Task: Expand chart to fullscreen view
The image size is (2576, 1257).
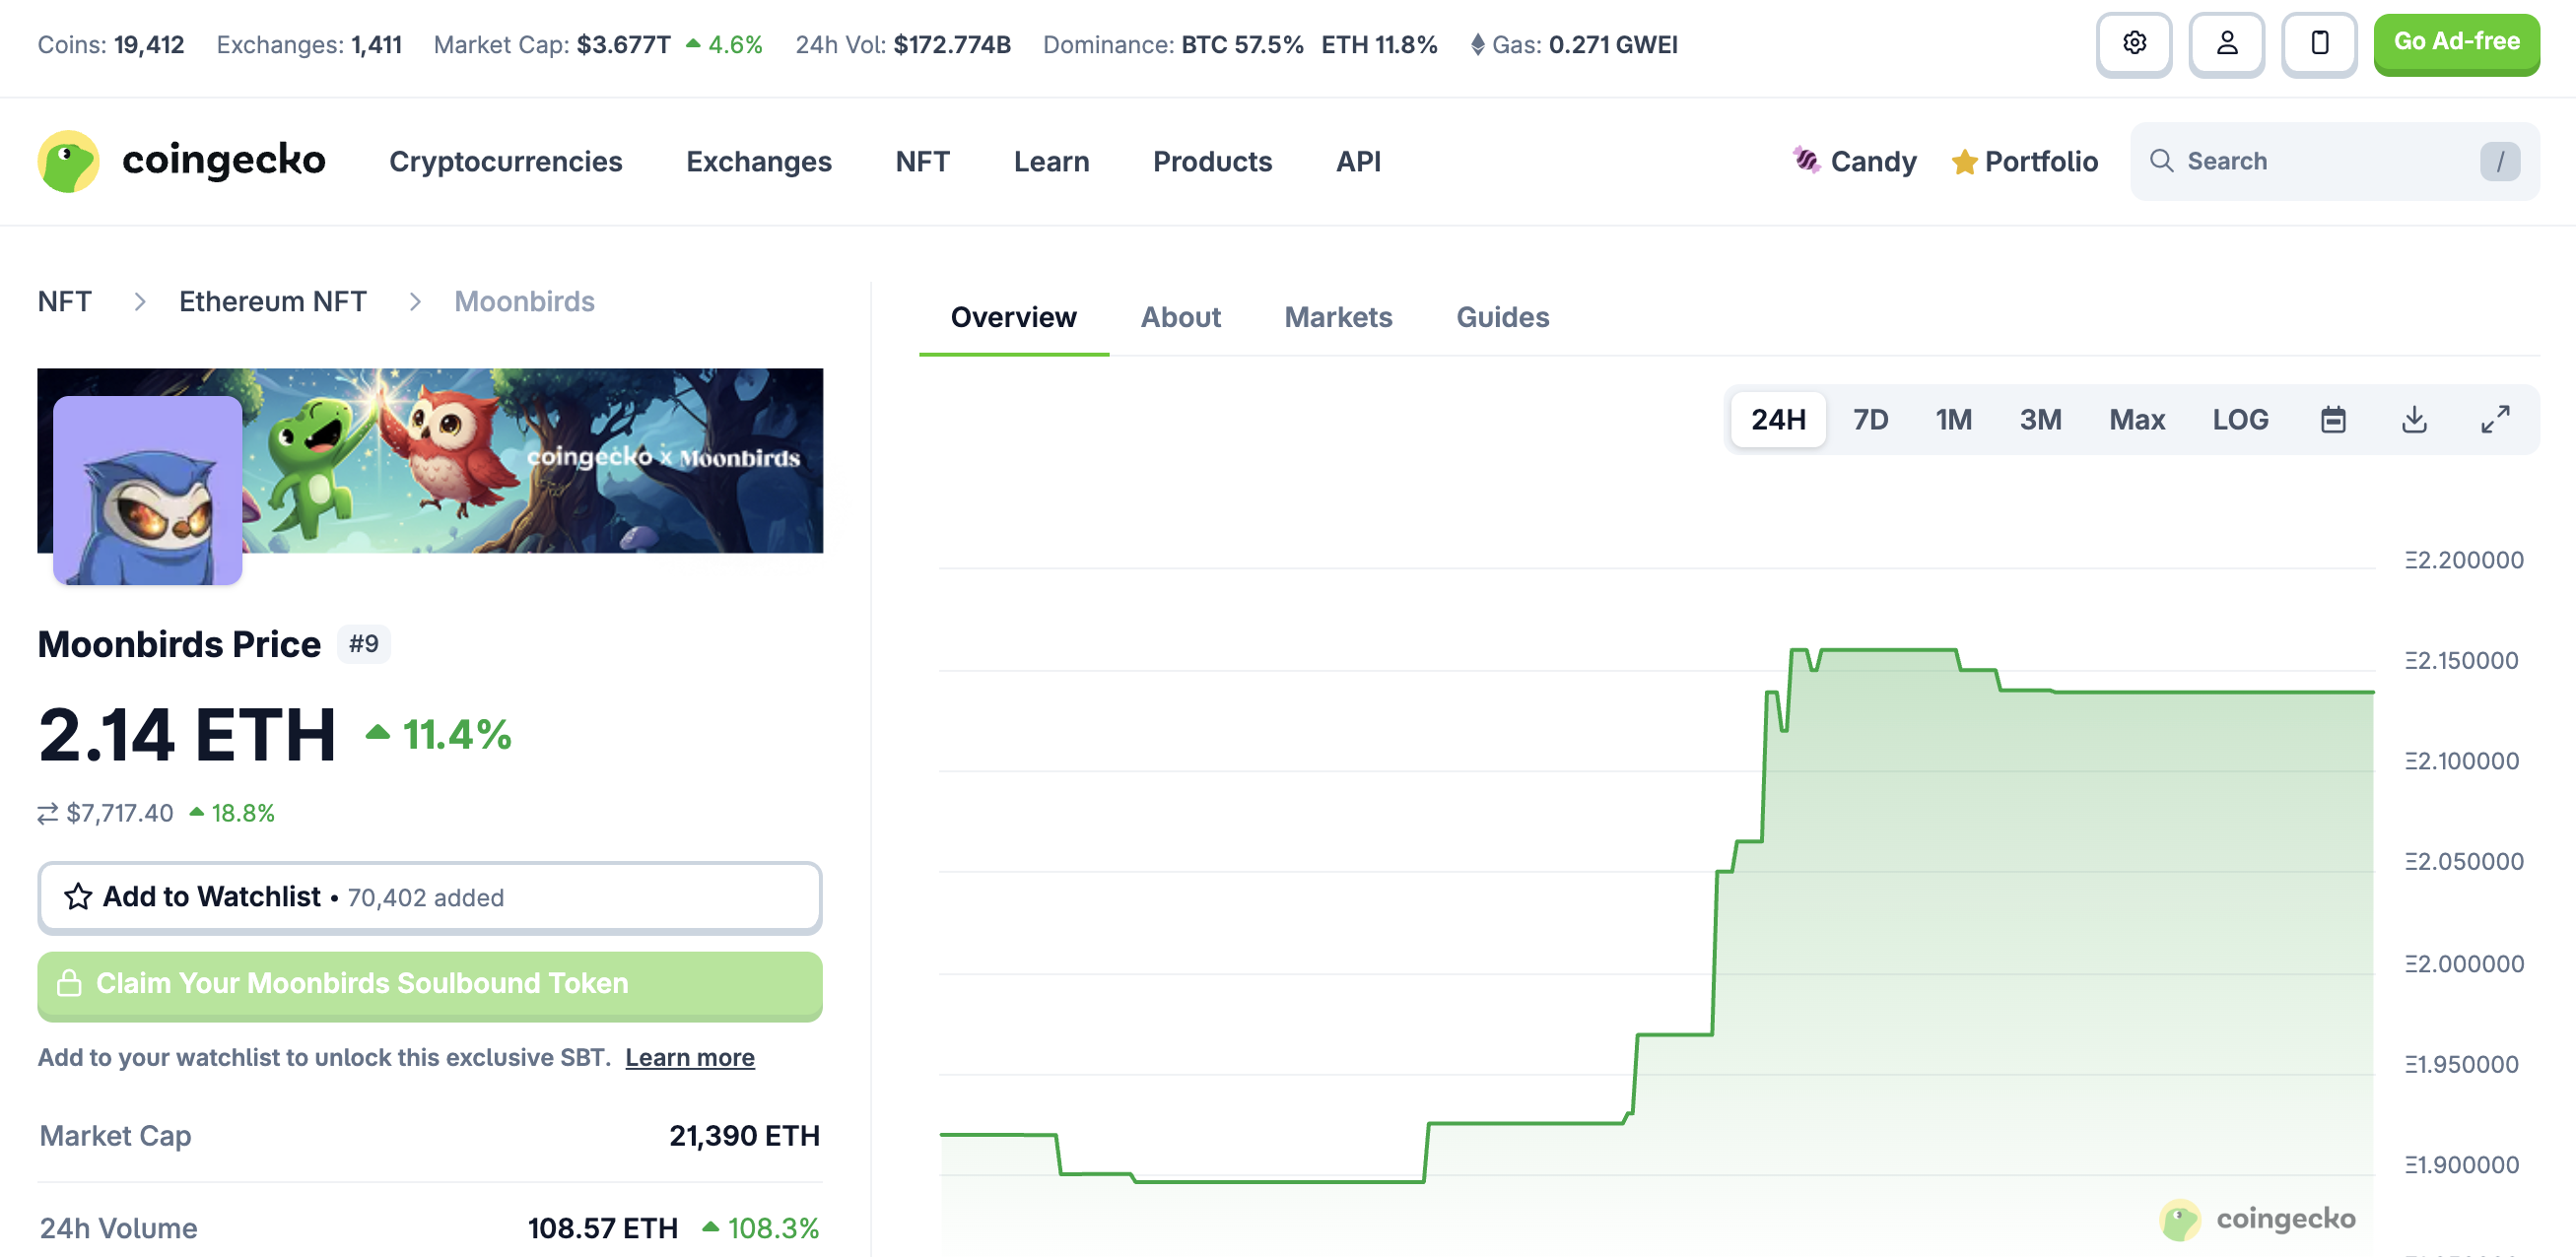Action: click(x=2495, y=419)
